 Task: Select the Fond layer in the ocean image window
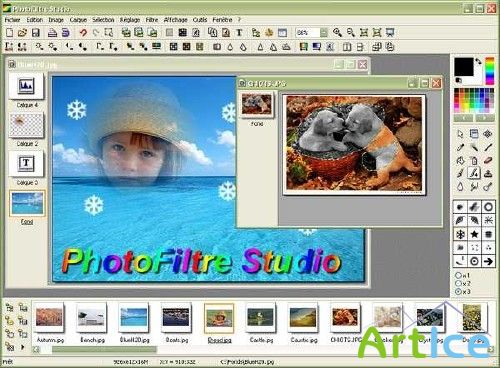tap(27, 203)
